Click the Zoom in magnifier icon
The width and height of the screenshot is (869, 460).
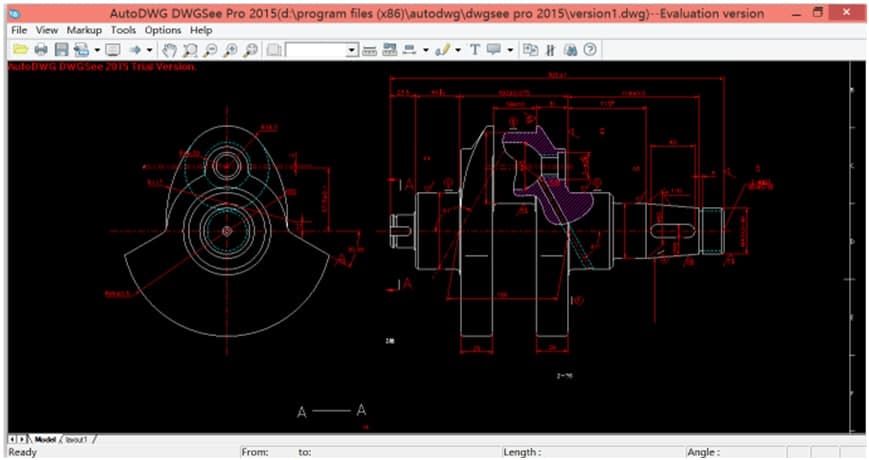(230, 49)
